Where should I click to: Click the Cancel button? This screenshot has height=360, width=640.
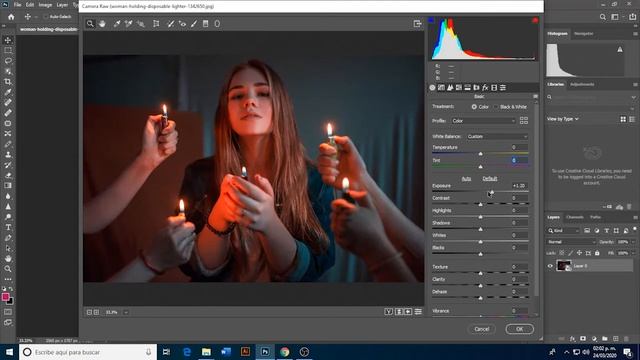(x=482, y=329)
